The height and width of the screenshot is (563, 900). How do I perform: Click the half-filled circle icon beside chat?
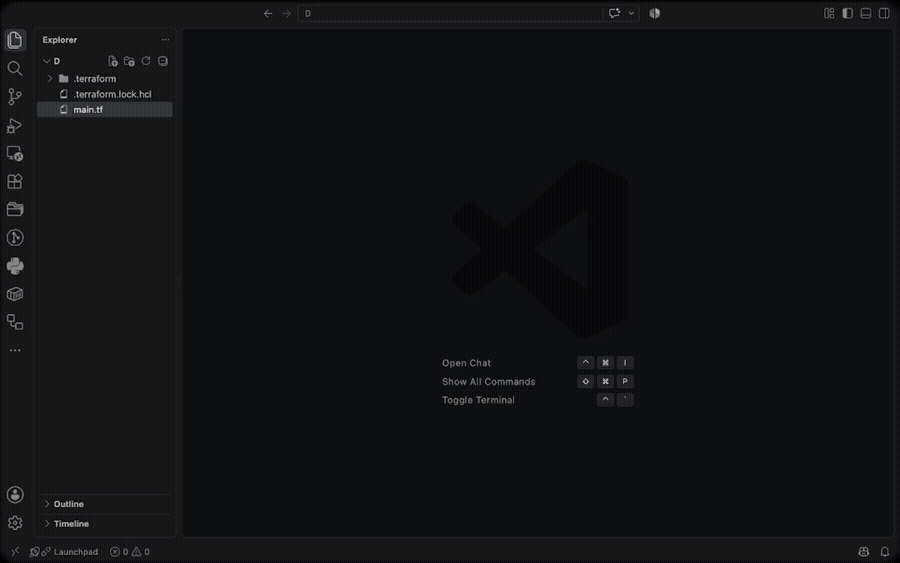pyautogui.click(x=654, y=13)
